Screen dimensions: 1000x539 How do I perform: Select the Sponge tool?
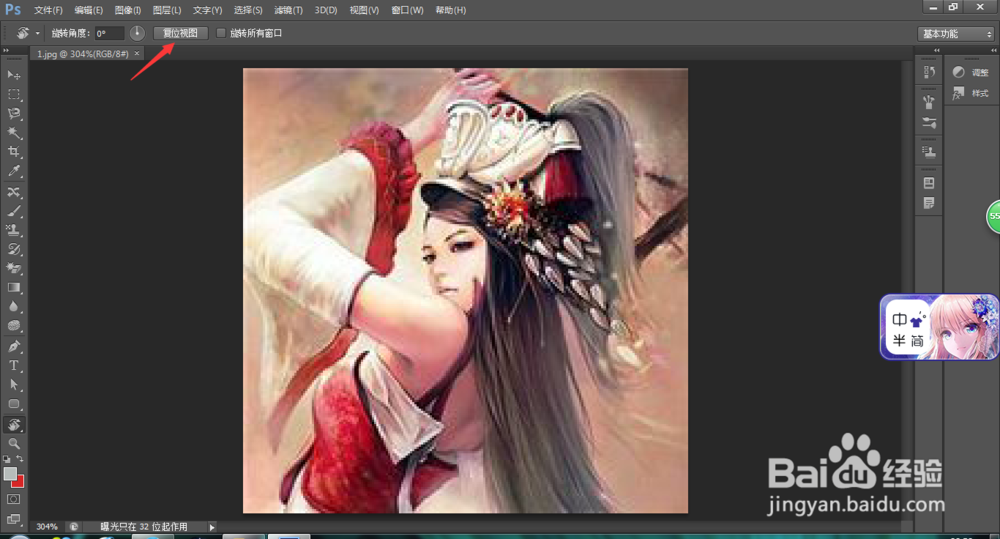click(x=13, y=326)
